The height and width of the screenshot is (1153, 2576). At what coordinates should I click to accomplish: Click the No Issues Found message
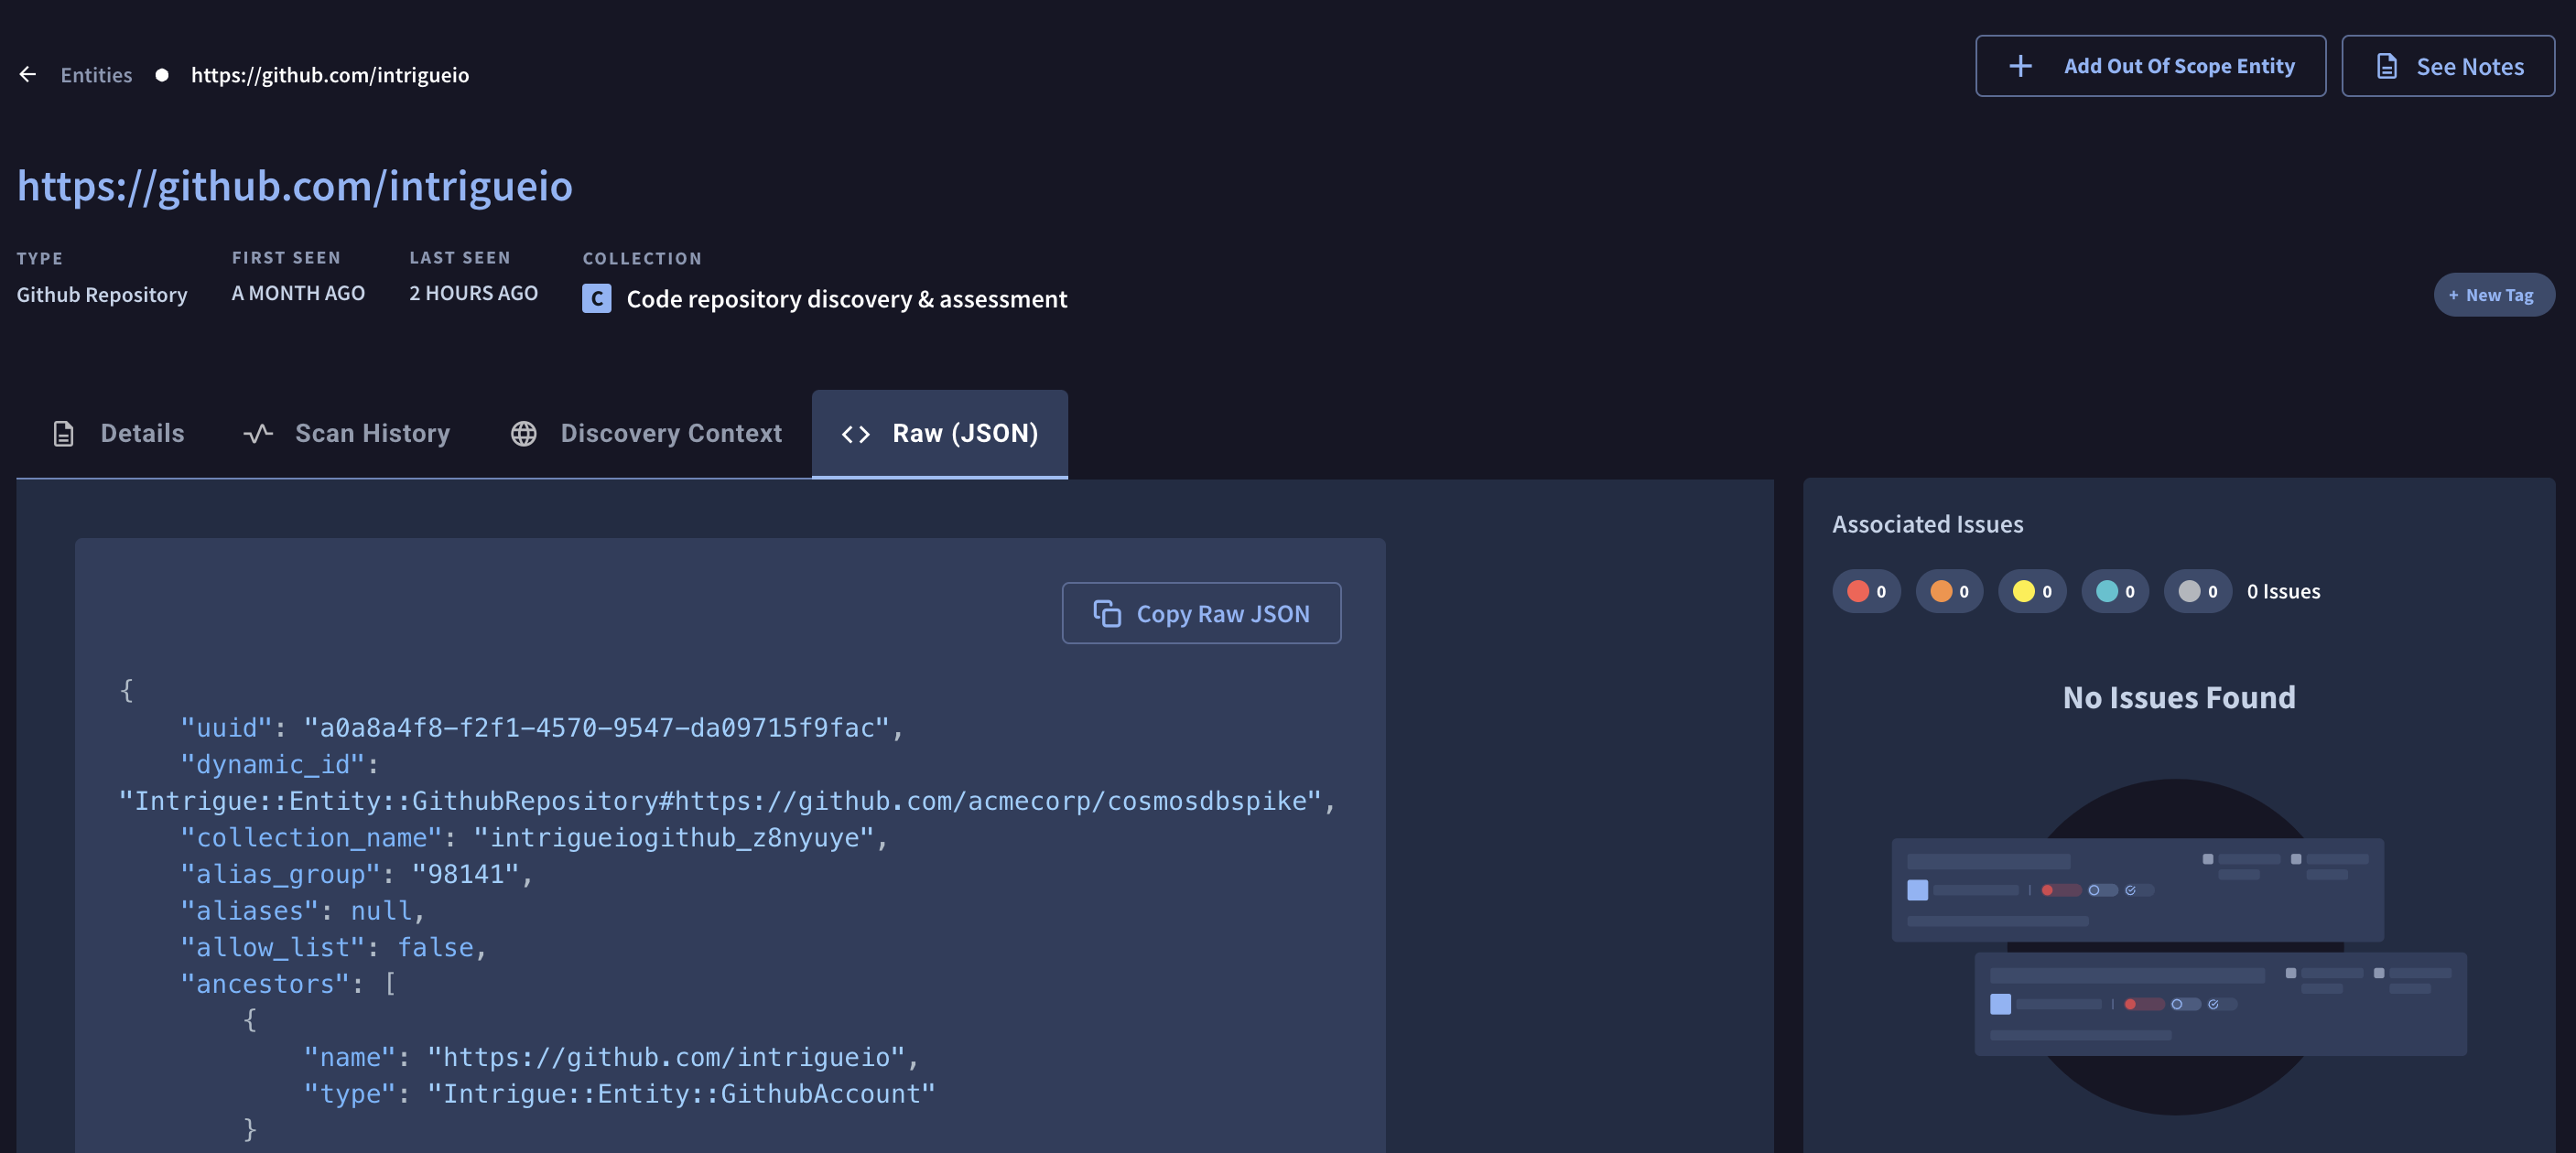(2179, 697)
